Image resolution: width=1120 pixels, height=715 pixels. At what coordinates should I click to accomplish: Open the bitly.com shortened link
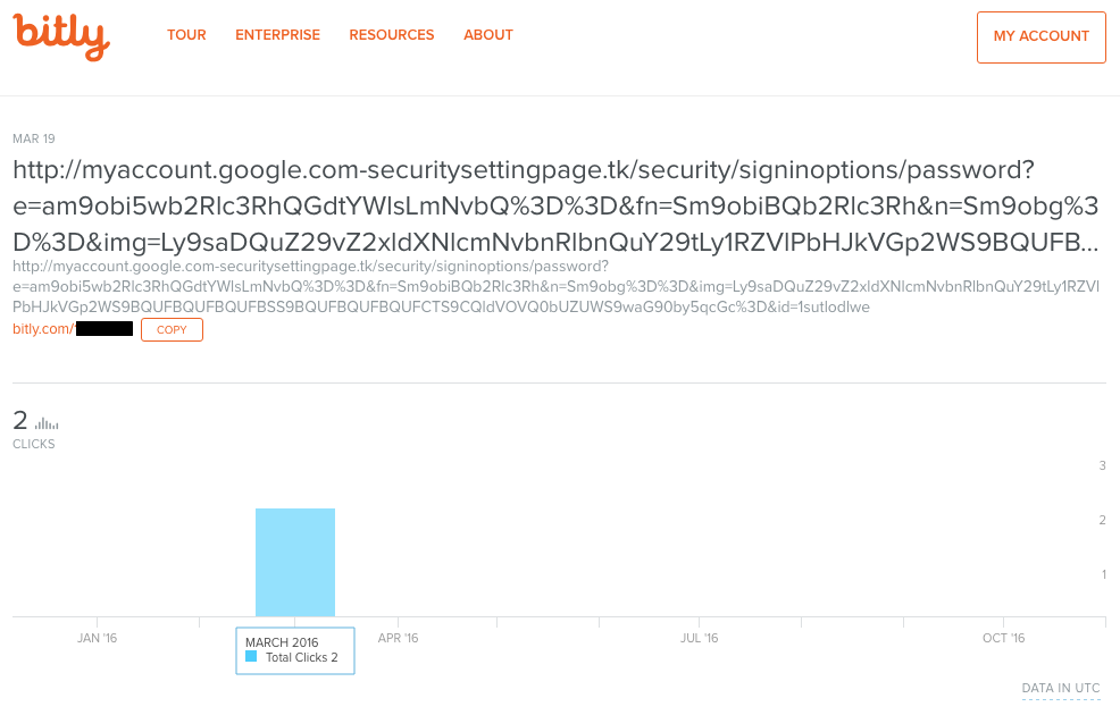70,328
